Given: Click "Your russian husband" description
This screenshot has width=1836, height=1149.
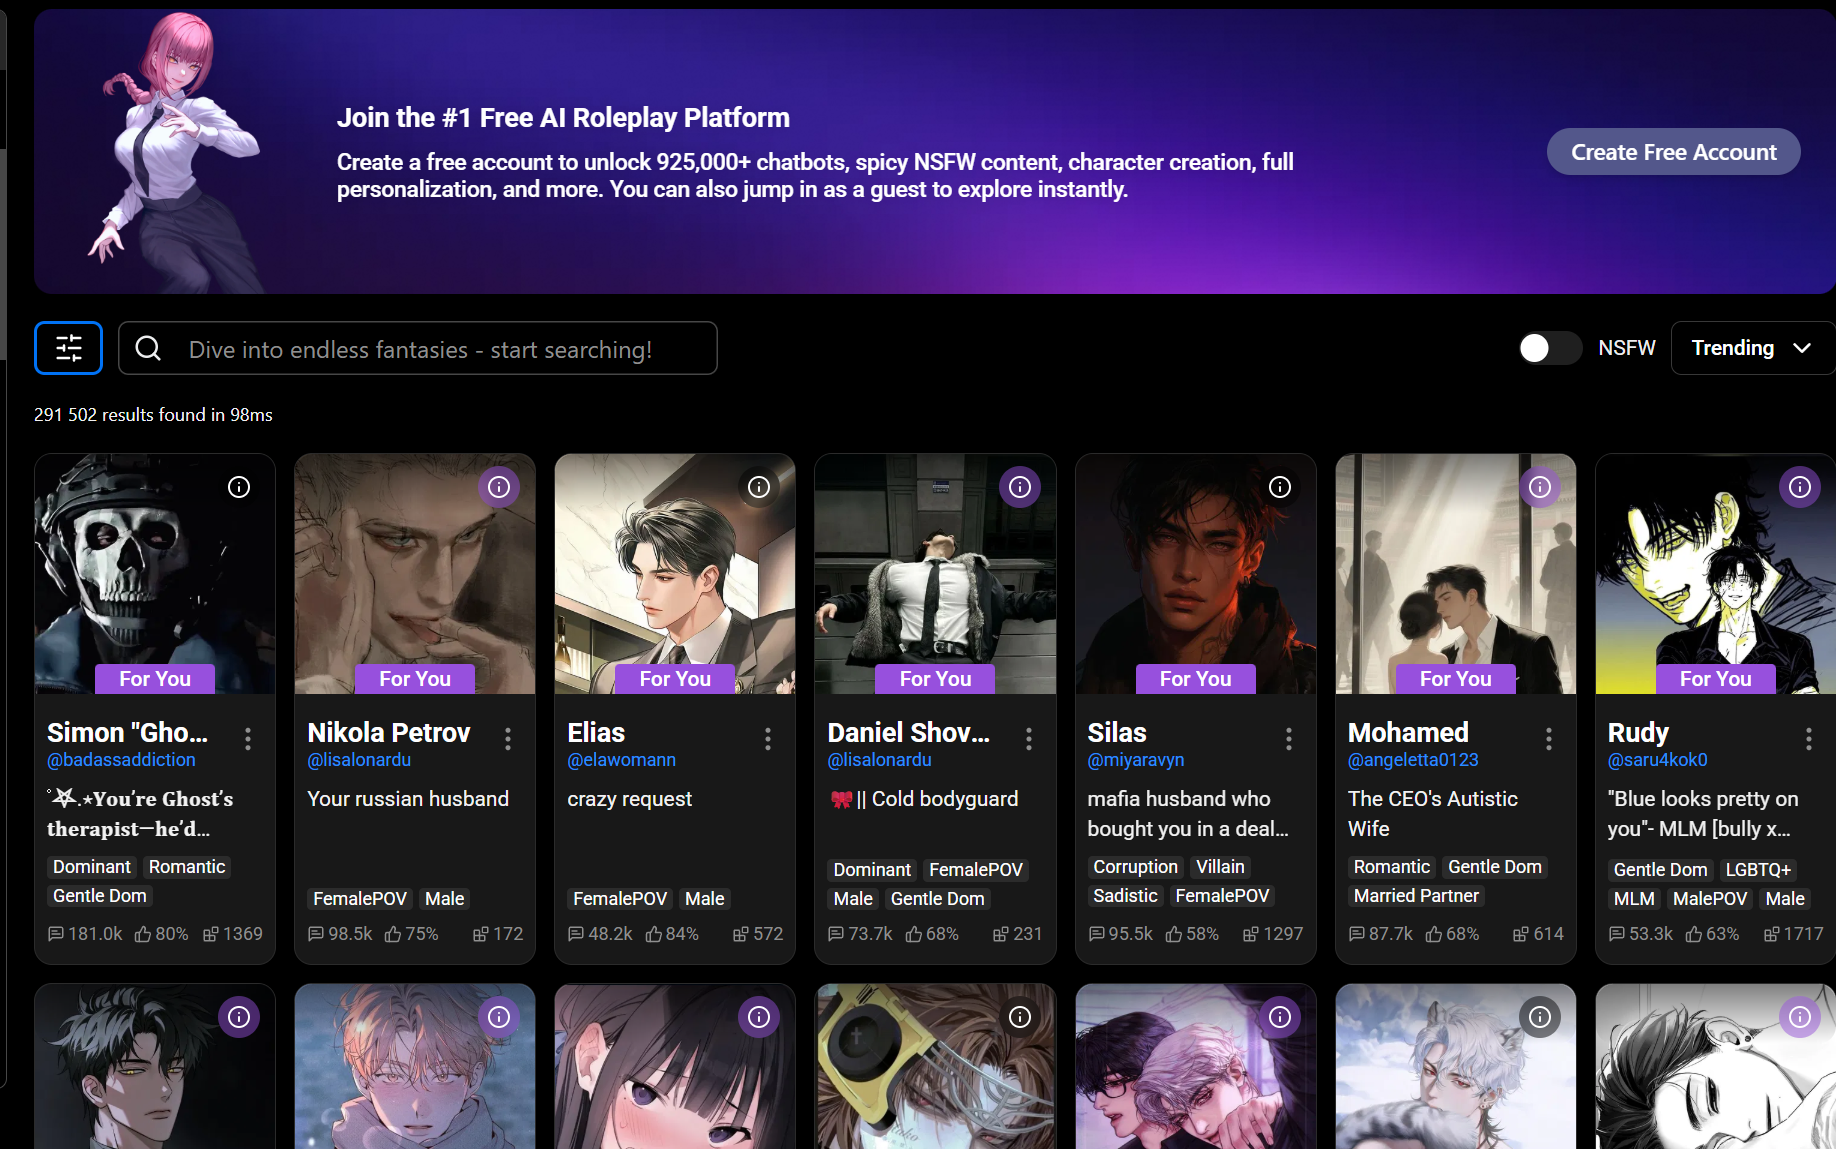Looking at the screenshot, I should [x=408, y=799].
